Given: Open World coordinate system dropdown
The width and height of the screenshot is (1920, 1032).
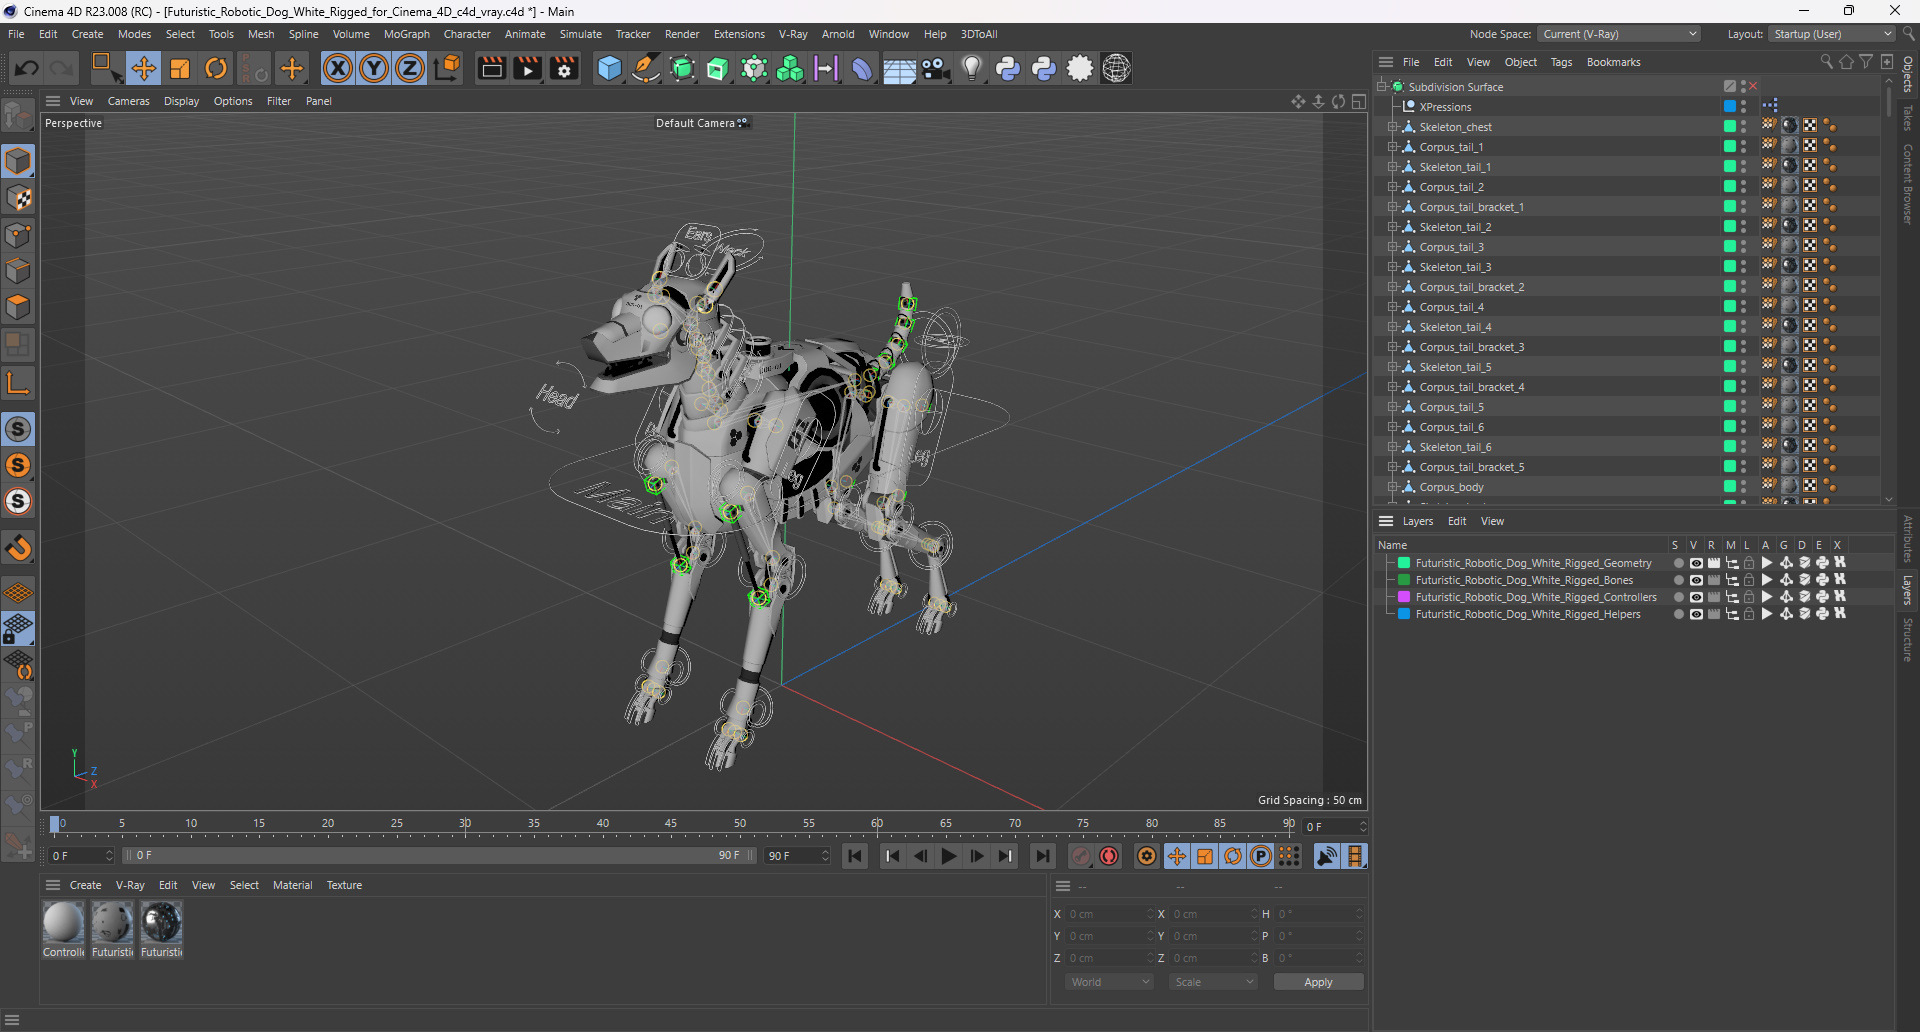Looking at the screenshot, I should [x=1109, y=982].
